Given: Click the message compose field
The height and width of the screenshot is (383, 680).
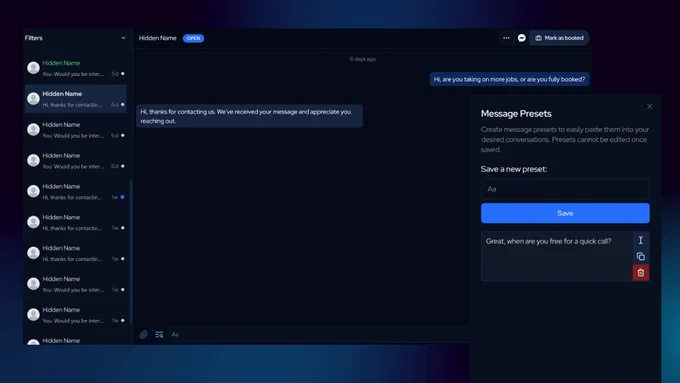Looking at the screenshot, I should click(x=319, y=334).
